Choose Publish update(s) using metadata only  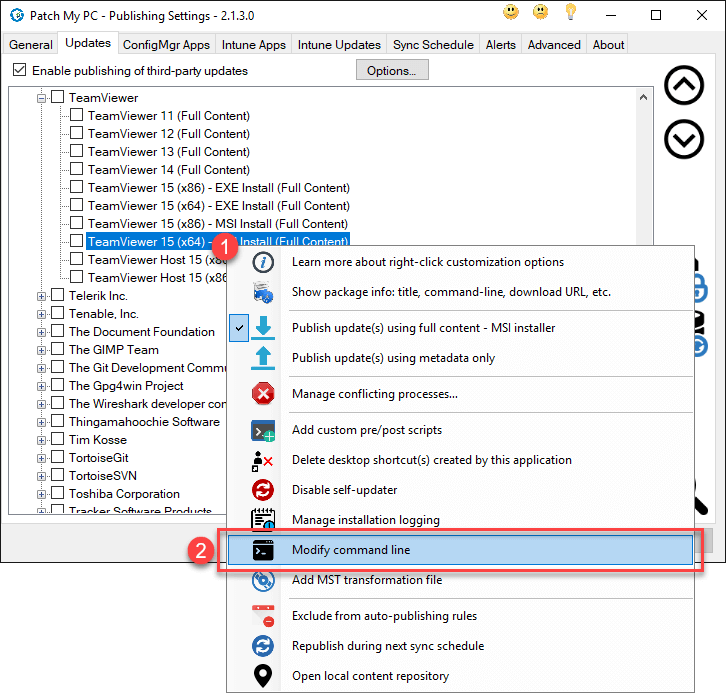(460, 358)
